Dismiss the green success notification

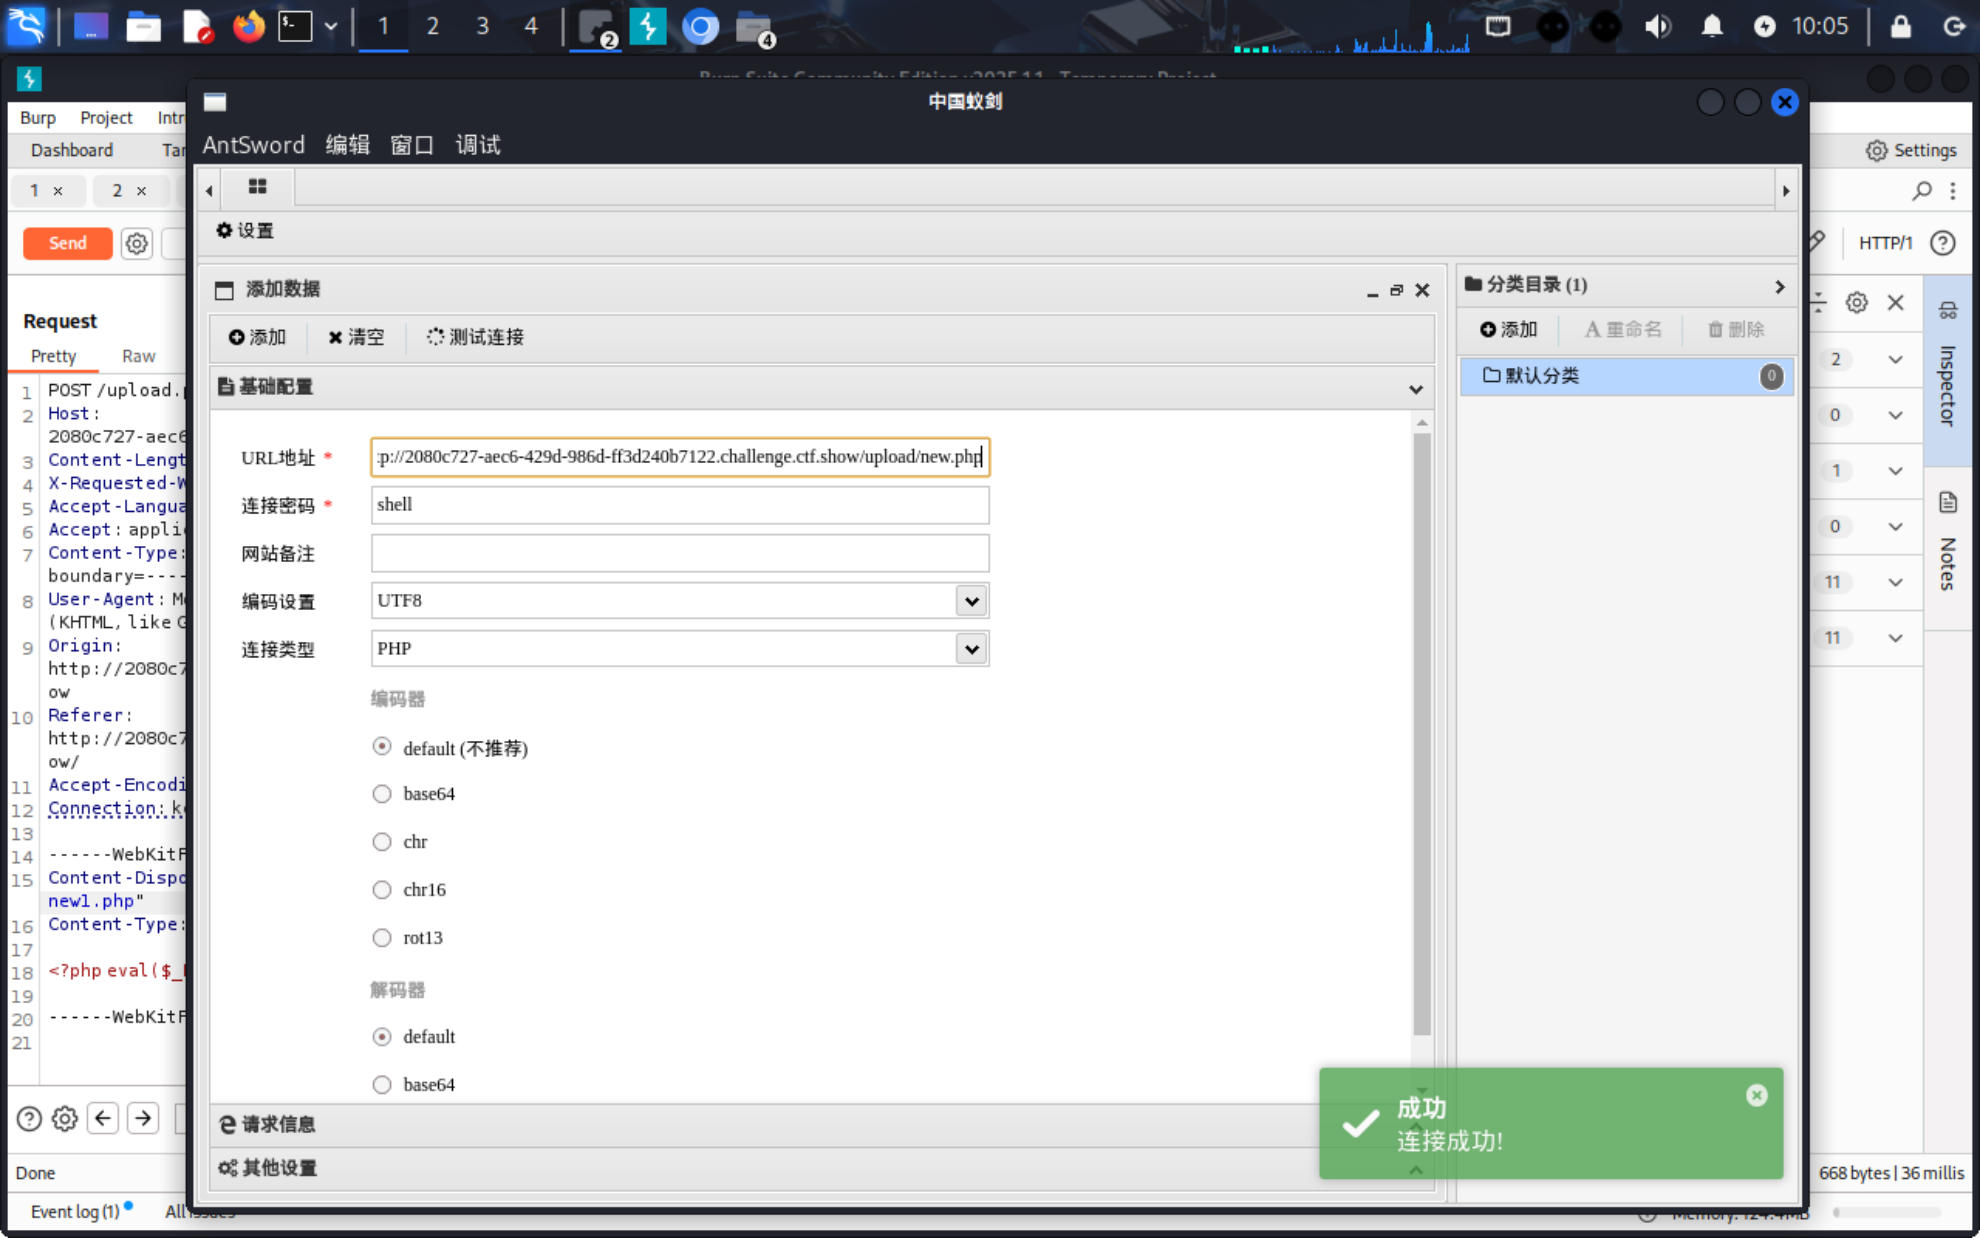1756,1095
